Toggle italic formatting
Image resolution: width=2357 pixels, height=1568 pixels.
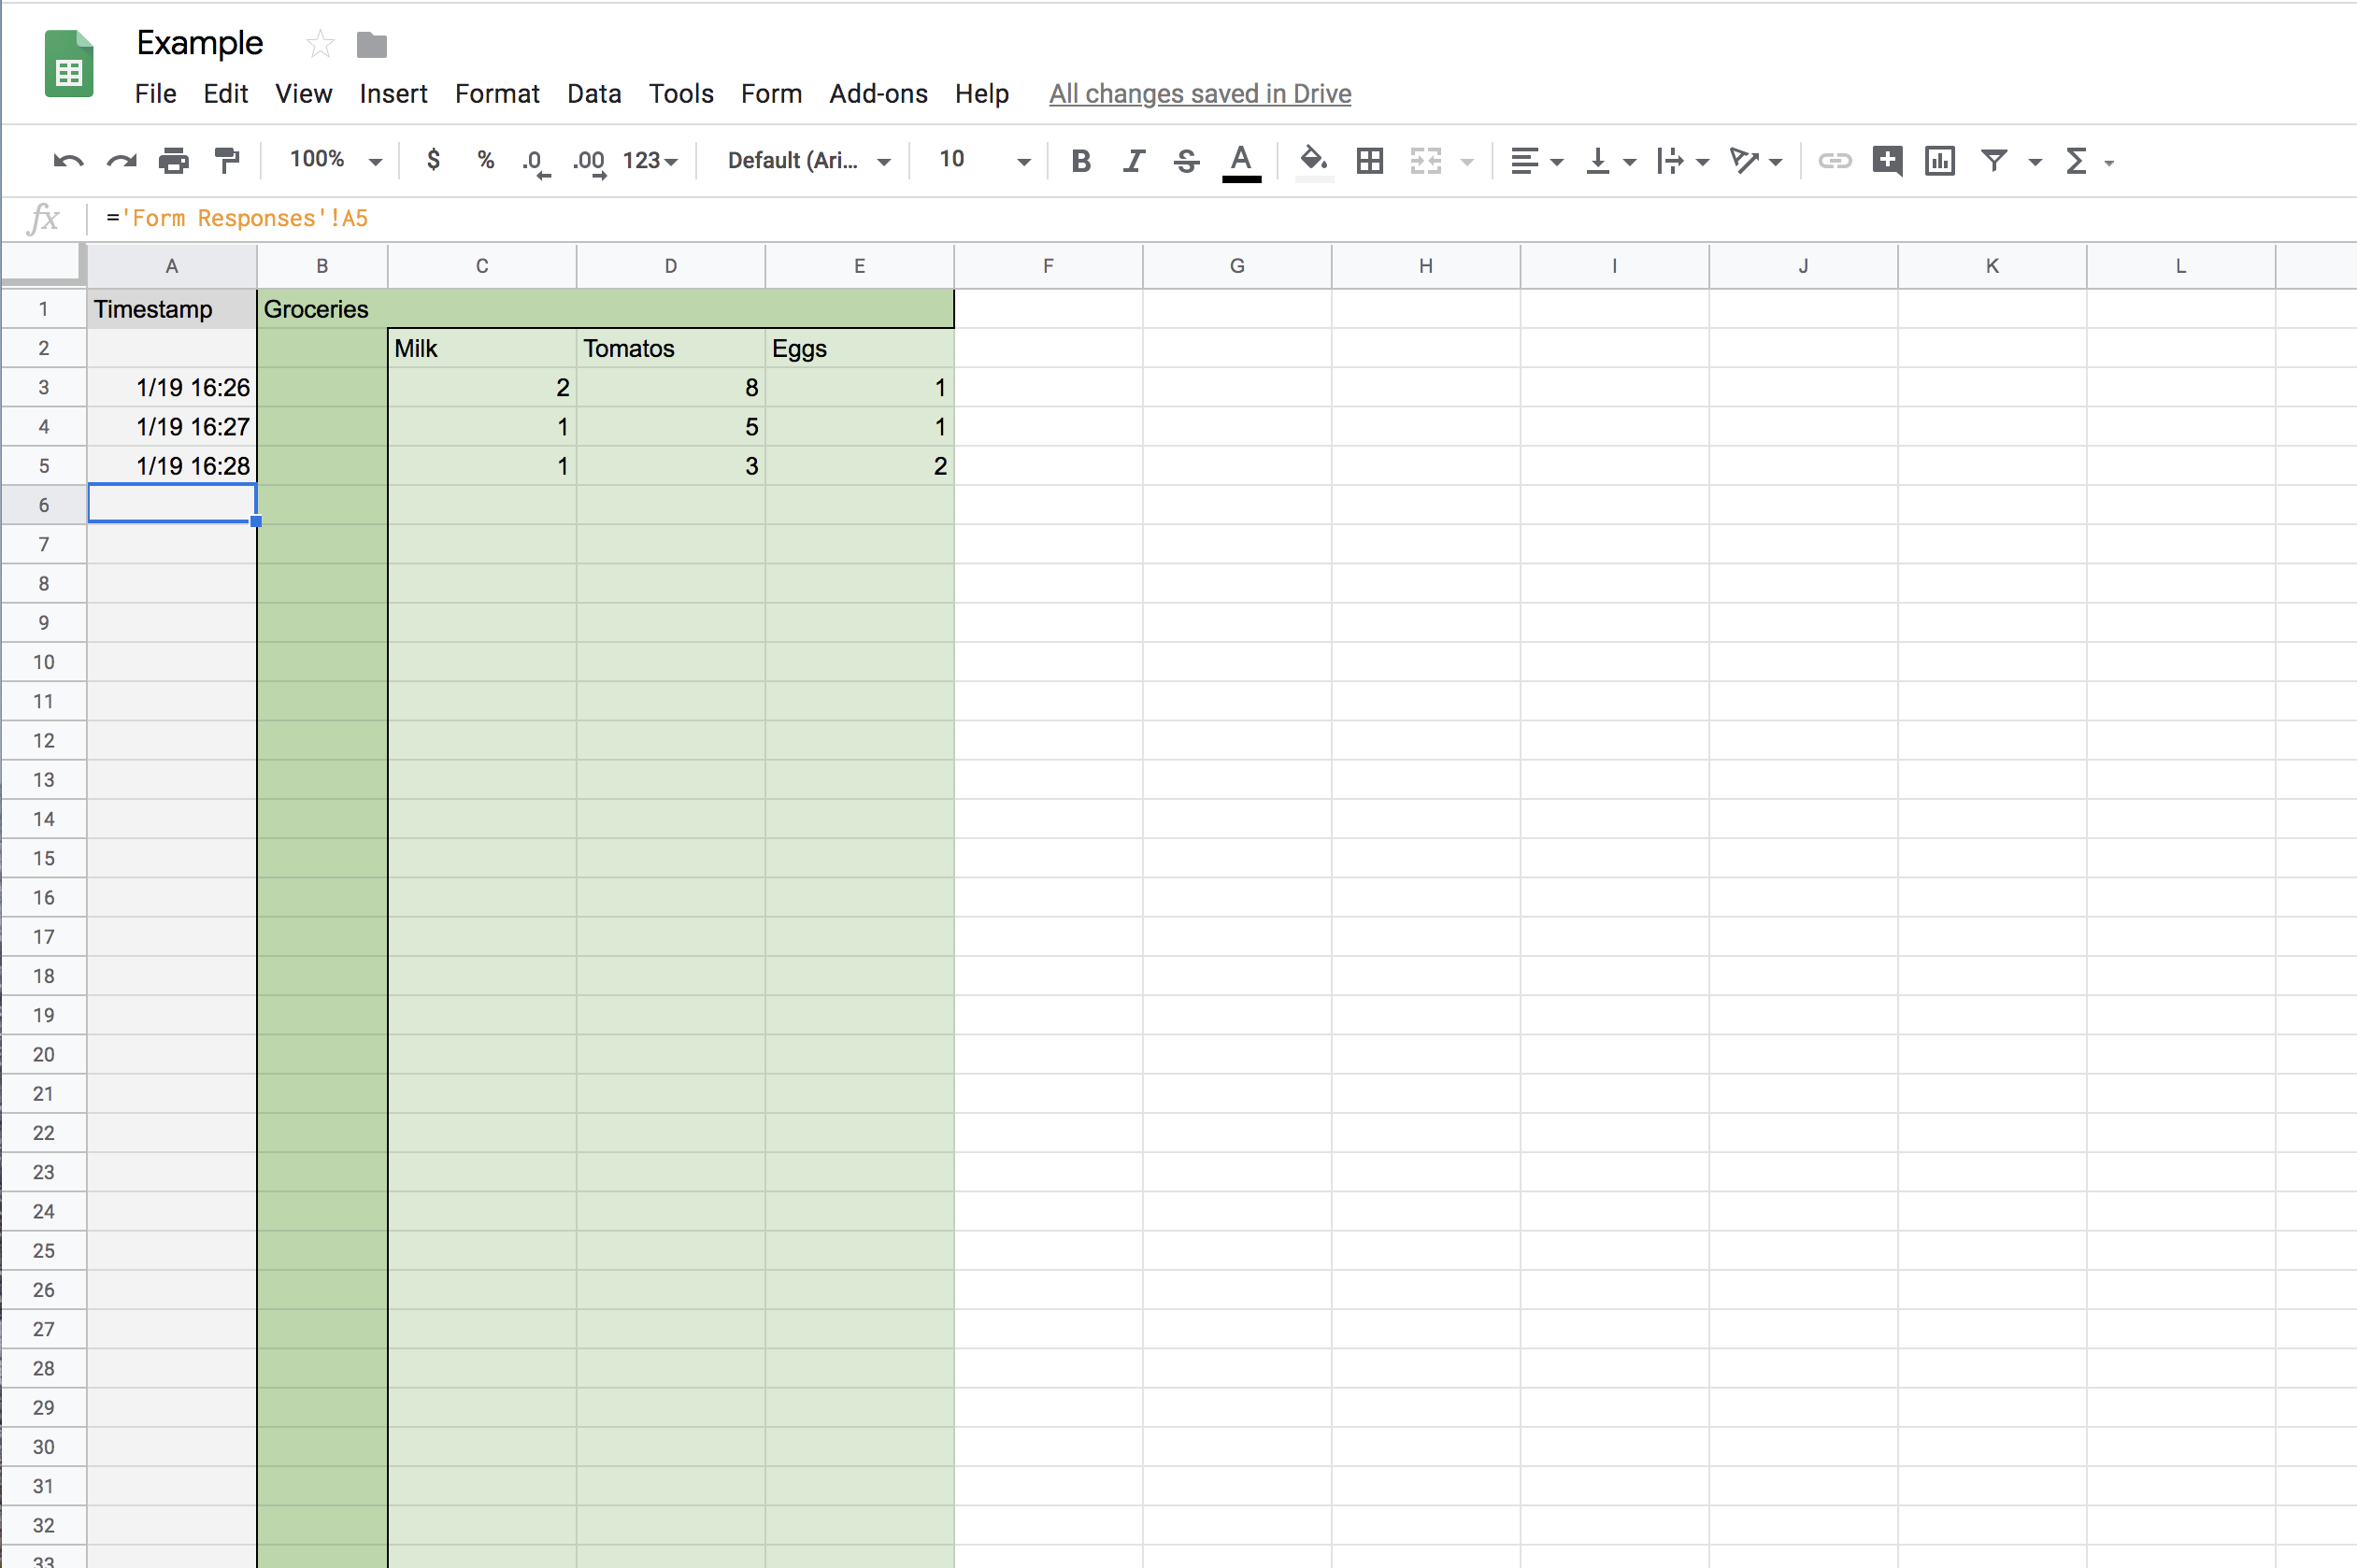(1133, 161)
